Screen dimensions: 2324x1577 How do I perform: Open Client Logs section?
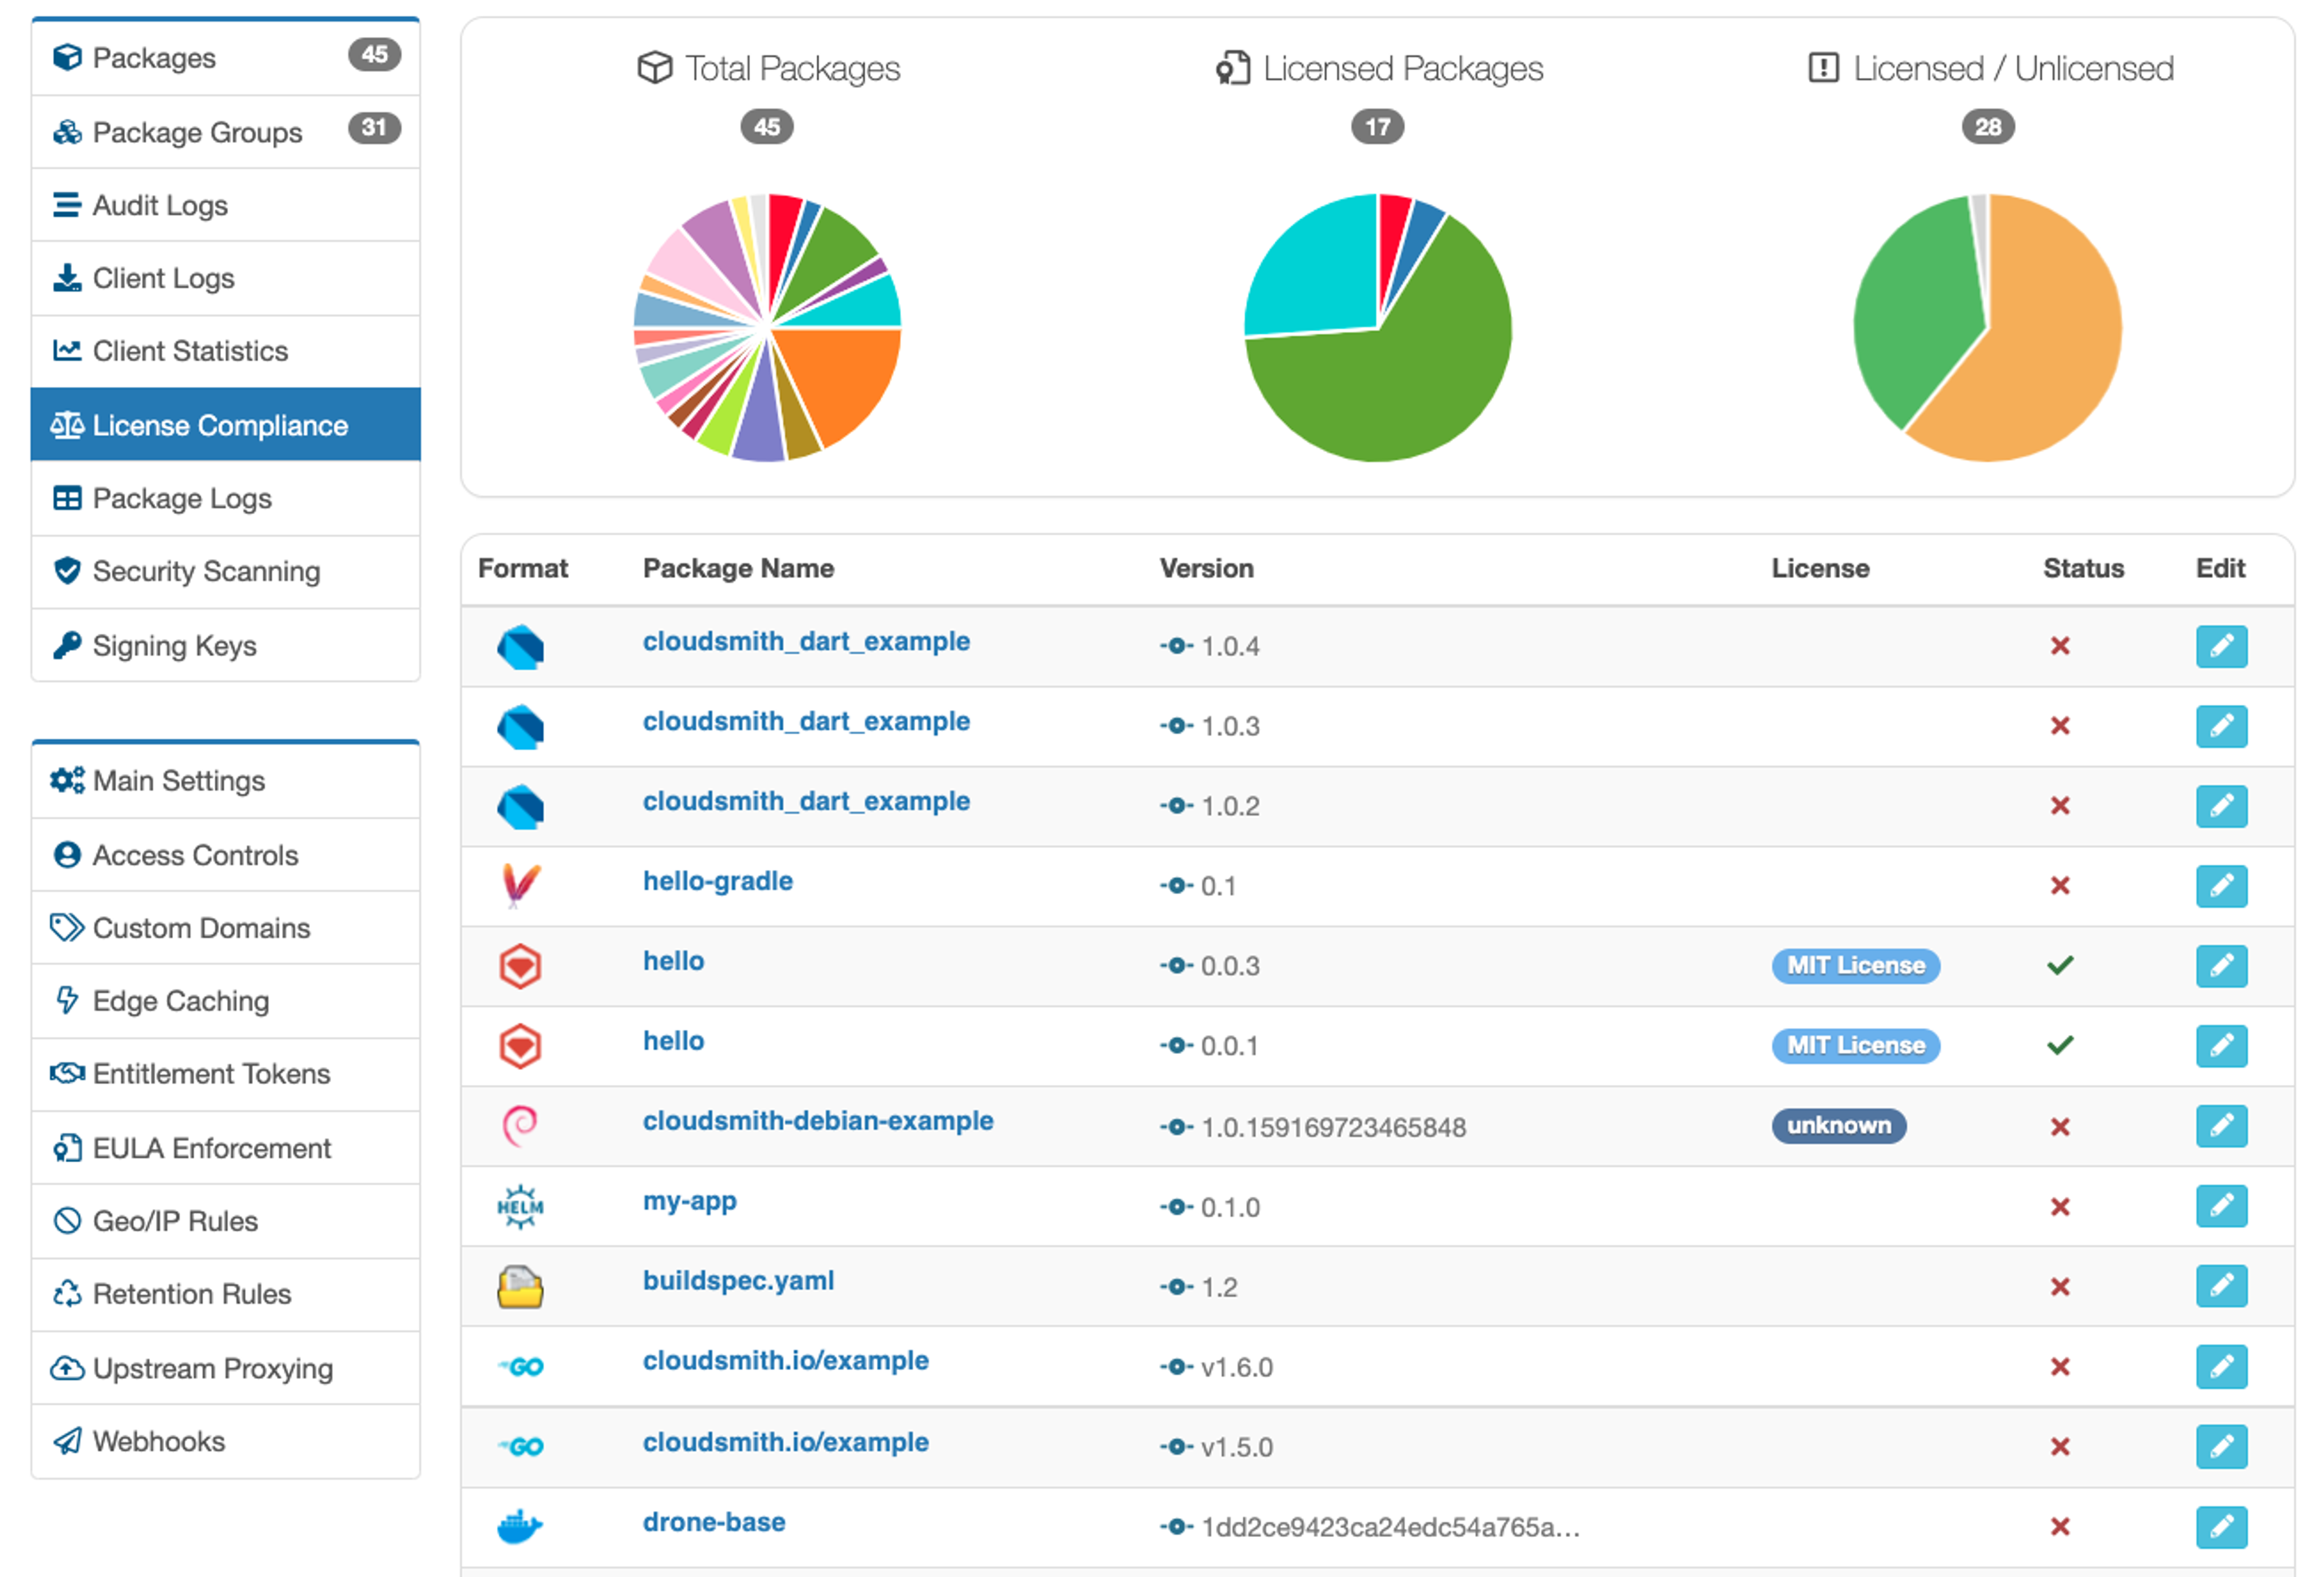[225, 278]
